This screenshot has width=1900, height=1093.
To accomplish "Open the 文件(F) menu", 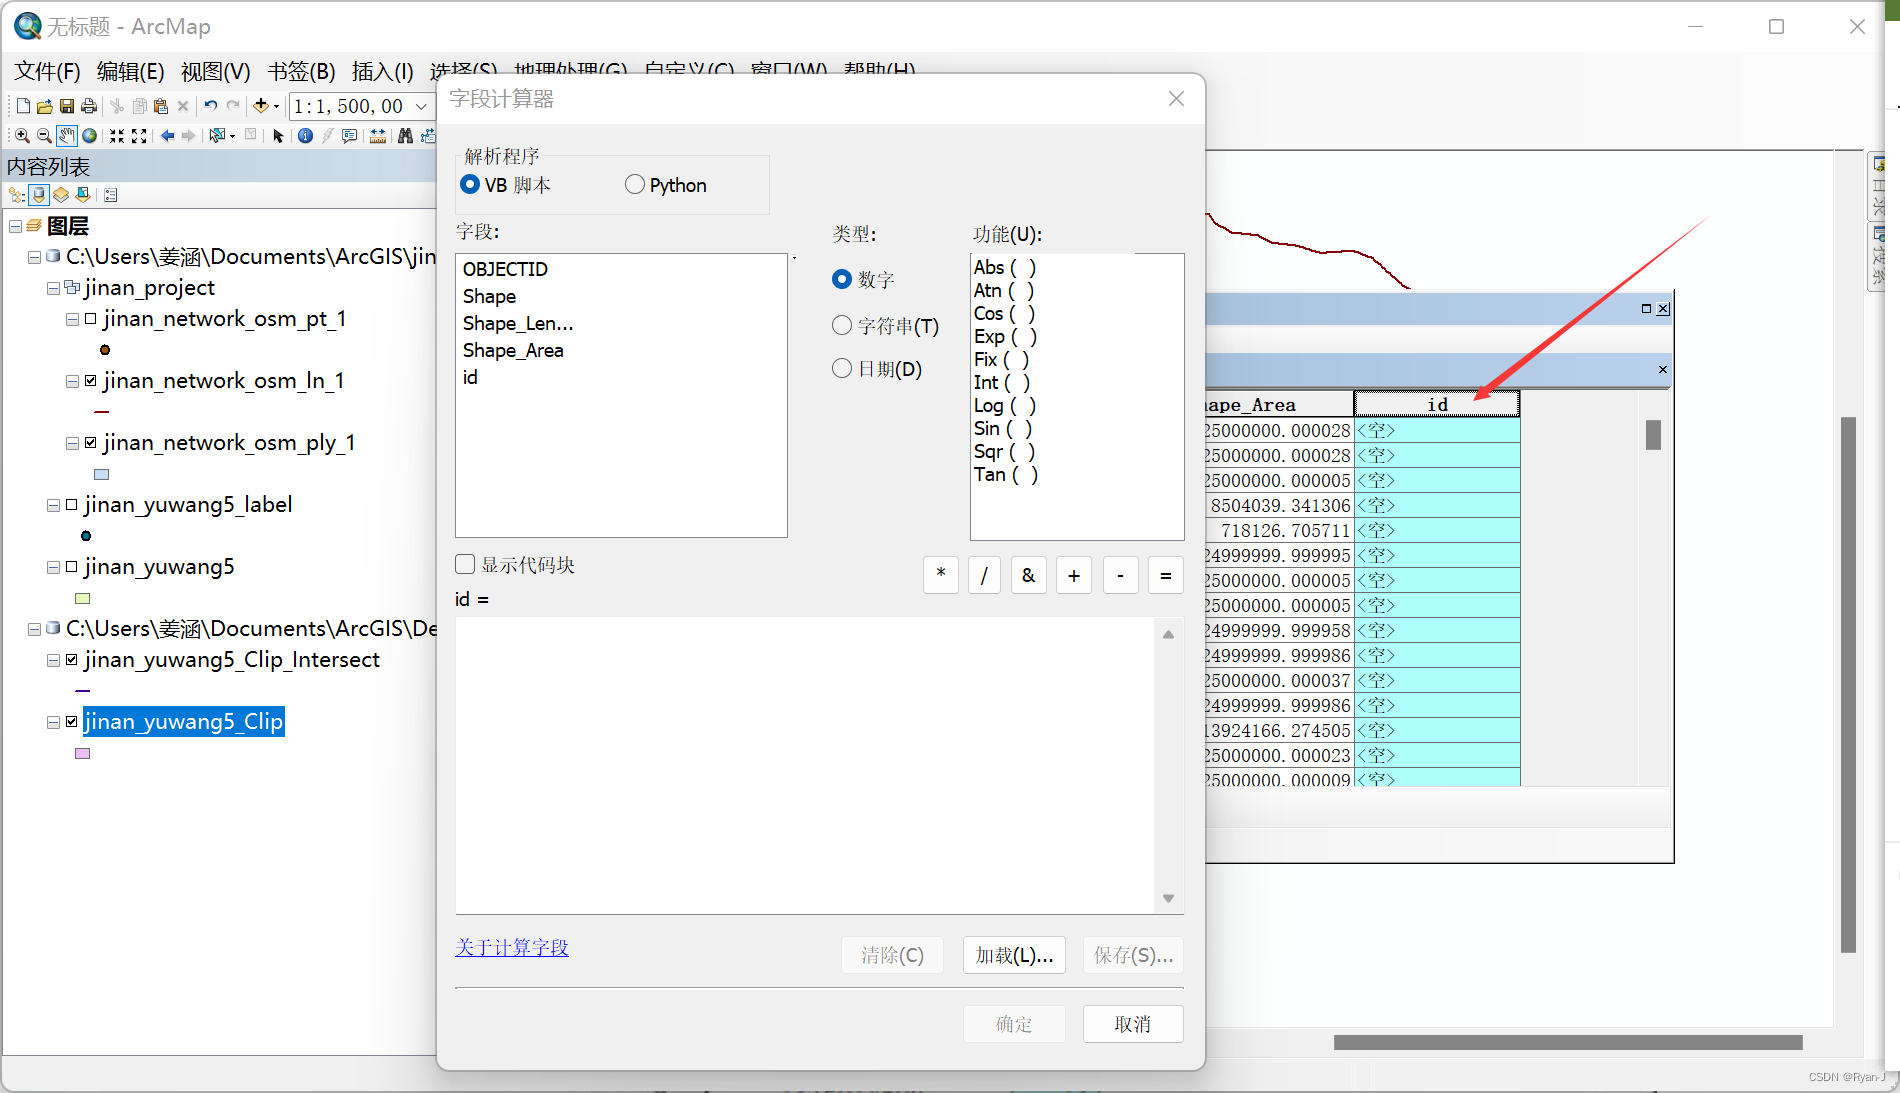I will tap(47, 71).
